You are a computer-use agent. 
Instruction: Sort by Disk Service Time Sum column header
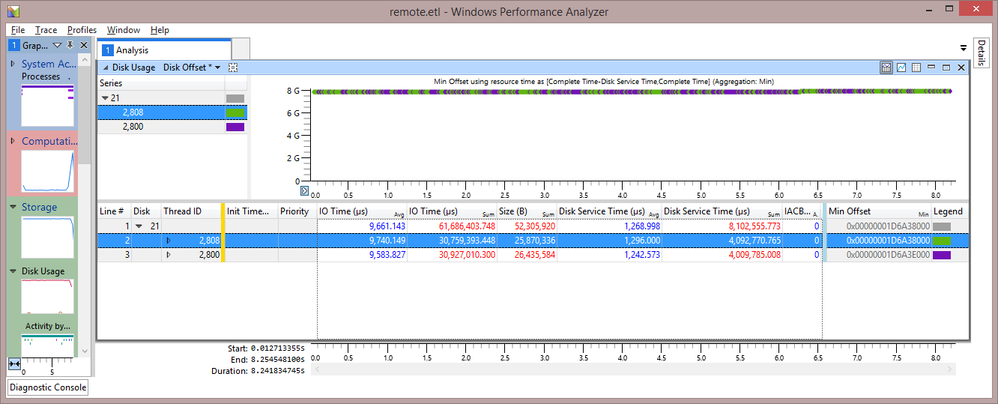[722, 211]
